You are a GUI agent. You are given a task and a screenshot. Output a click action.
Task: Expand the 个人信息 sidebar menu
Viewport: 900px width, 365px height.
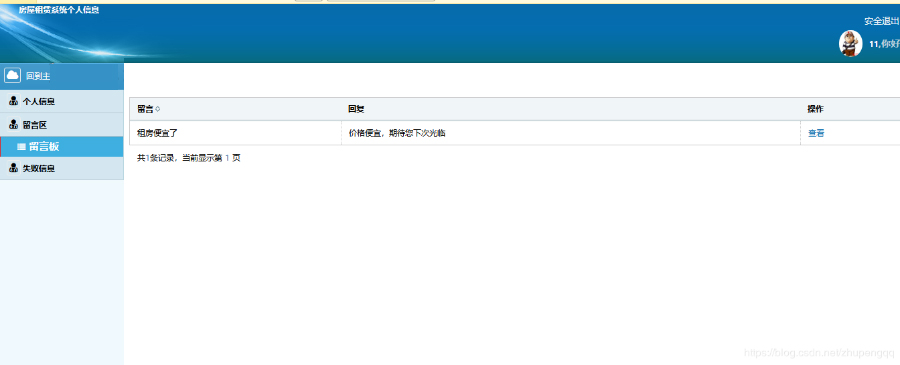click(61, 102)
